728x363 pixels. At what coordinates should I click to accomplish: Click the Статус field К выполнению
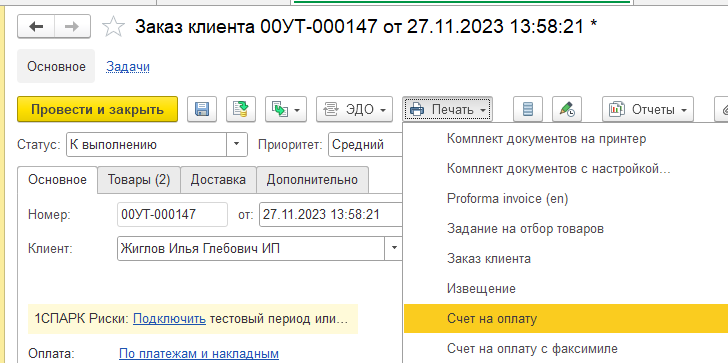(146, 144)
